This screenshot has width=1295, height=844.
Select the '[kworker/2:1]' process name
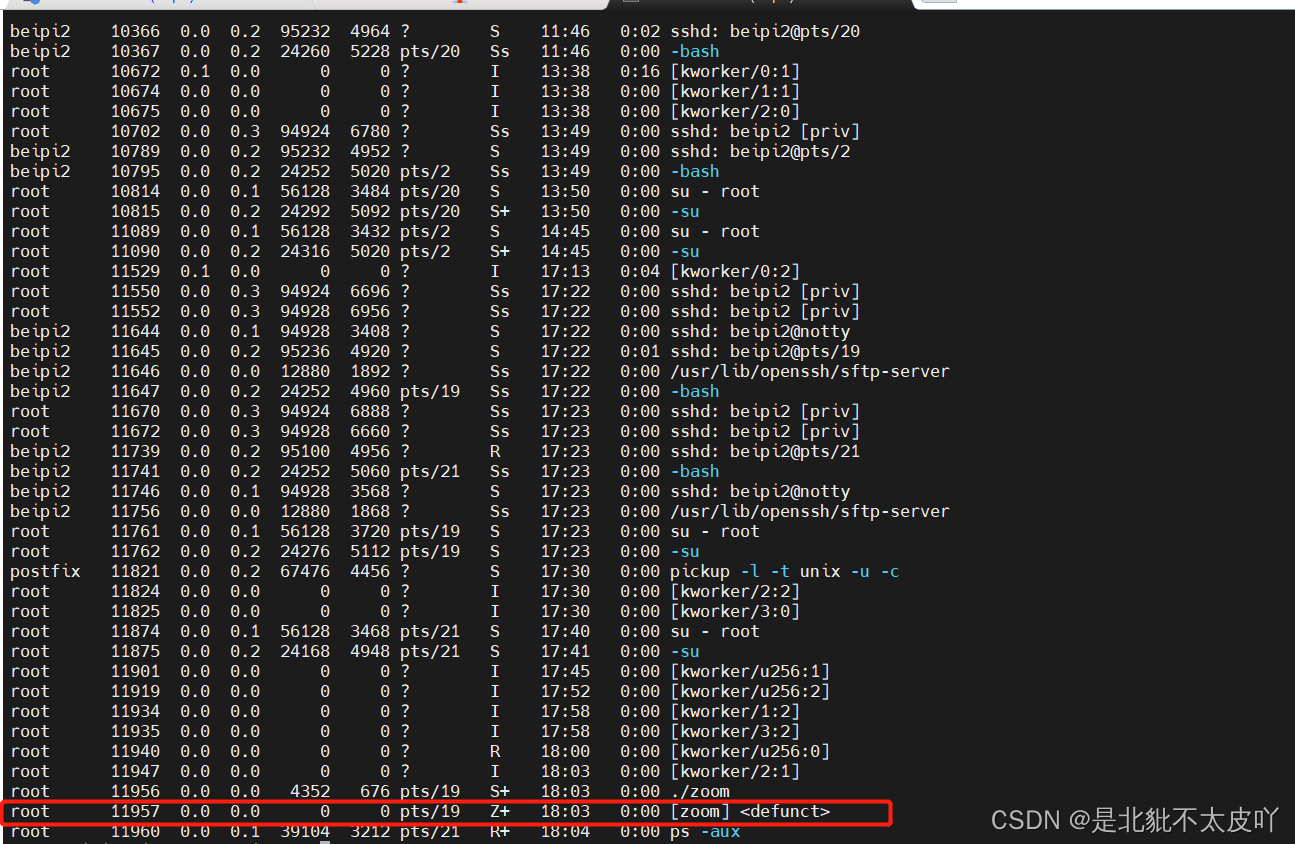tap(735, 771)
